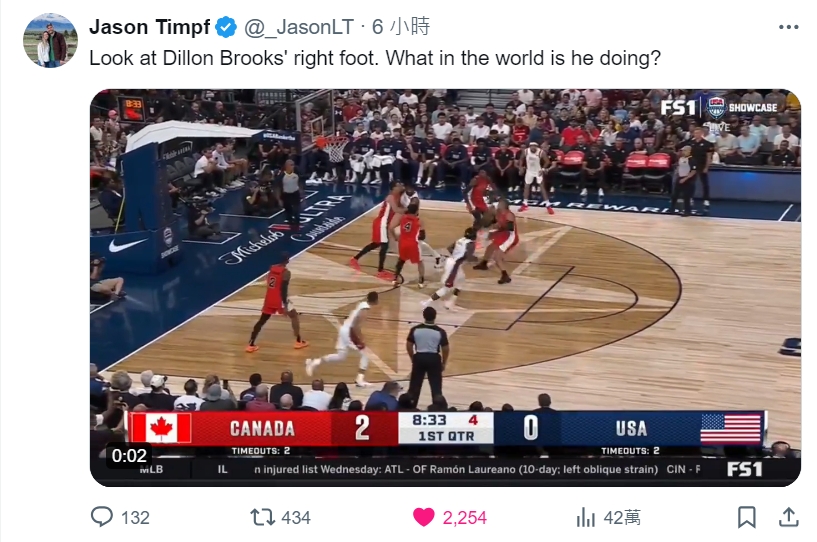817x542 pixels.
Task: Click the 42萬 views count
Action: click(x=622, y=518)
